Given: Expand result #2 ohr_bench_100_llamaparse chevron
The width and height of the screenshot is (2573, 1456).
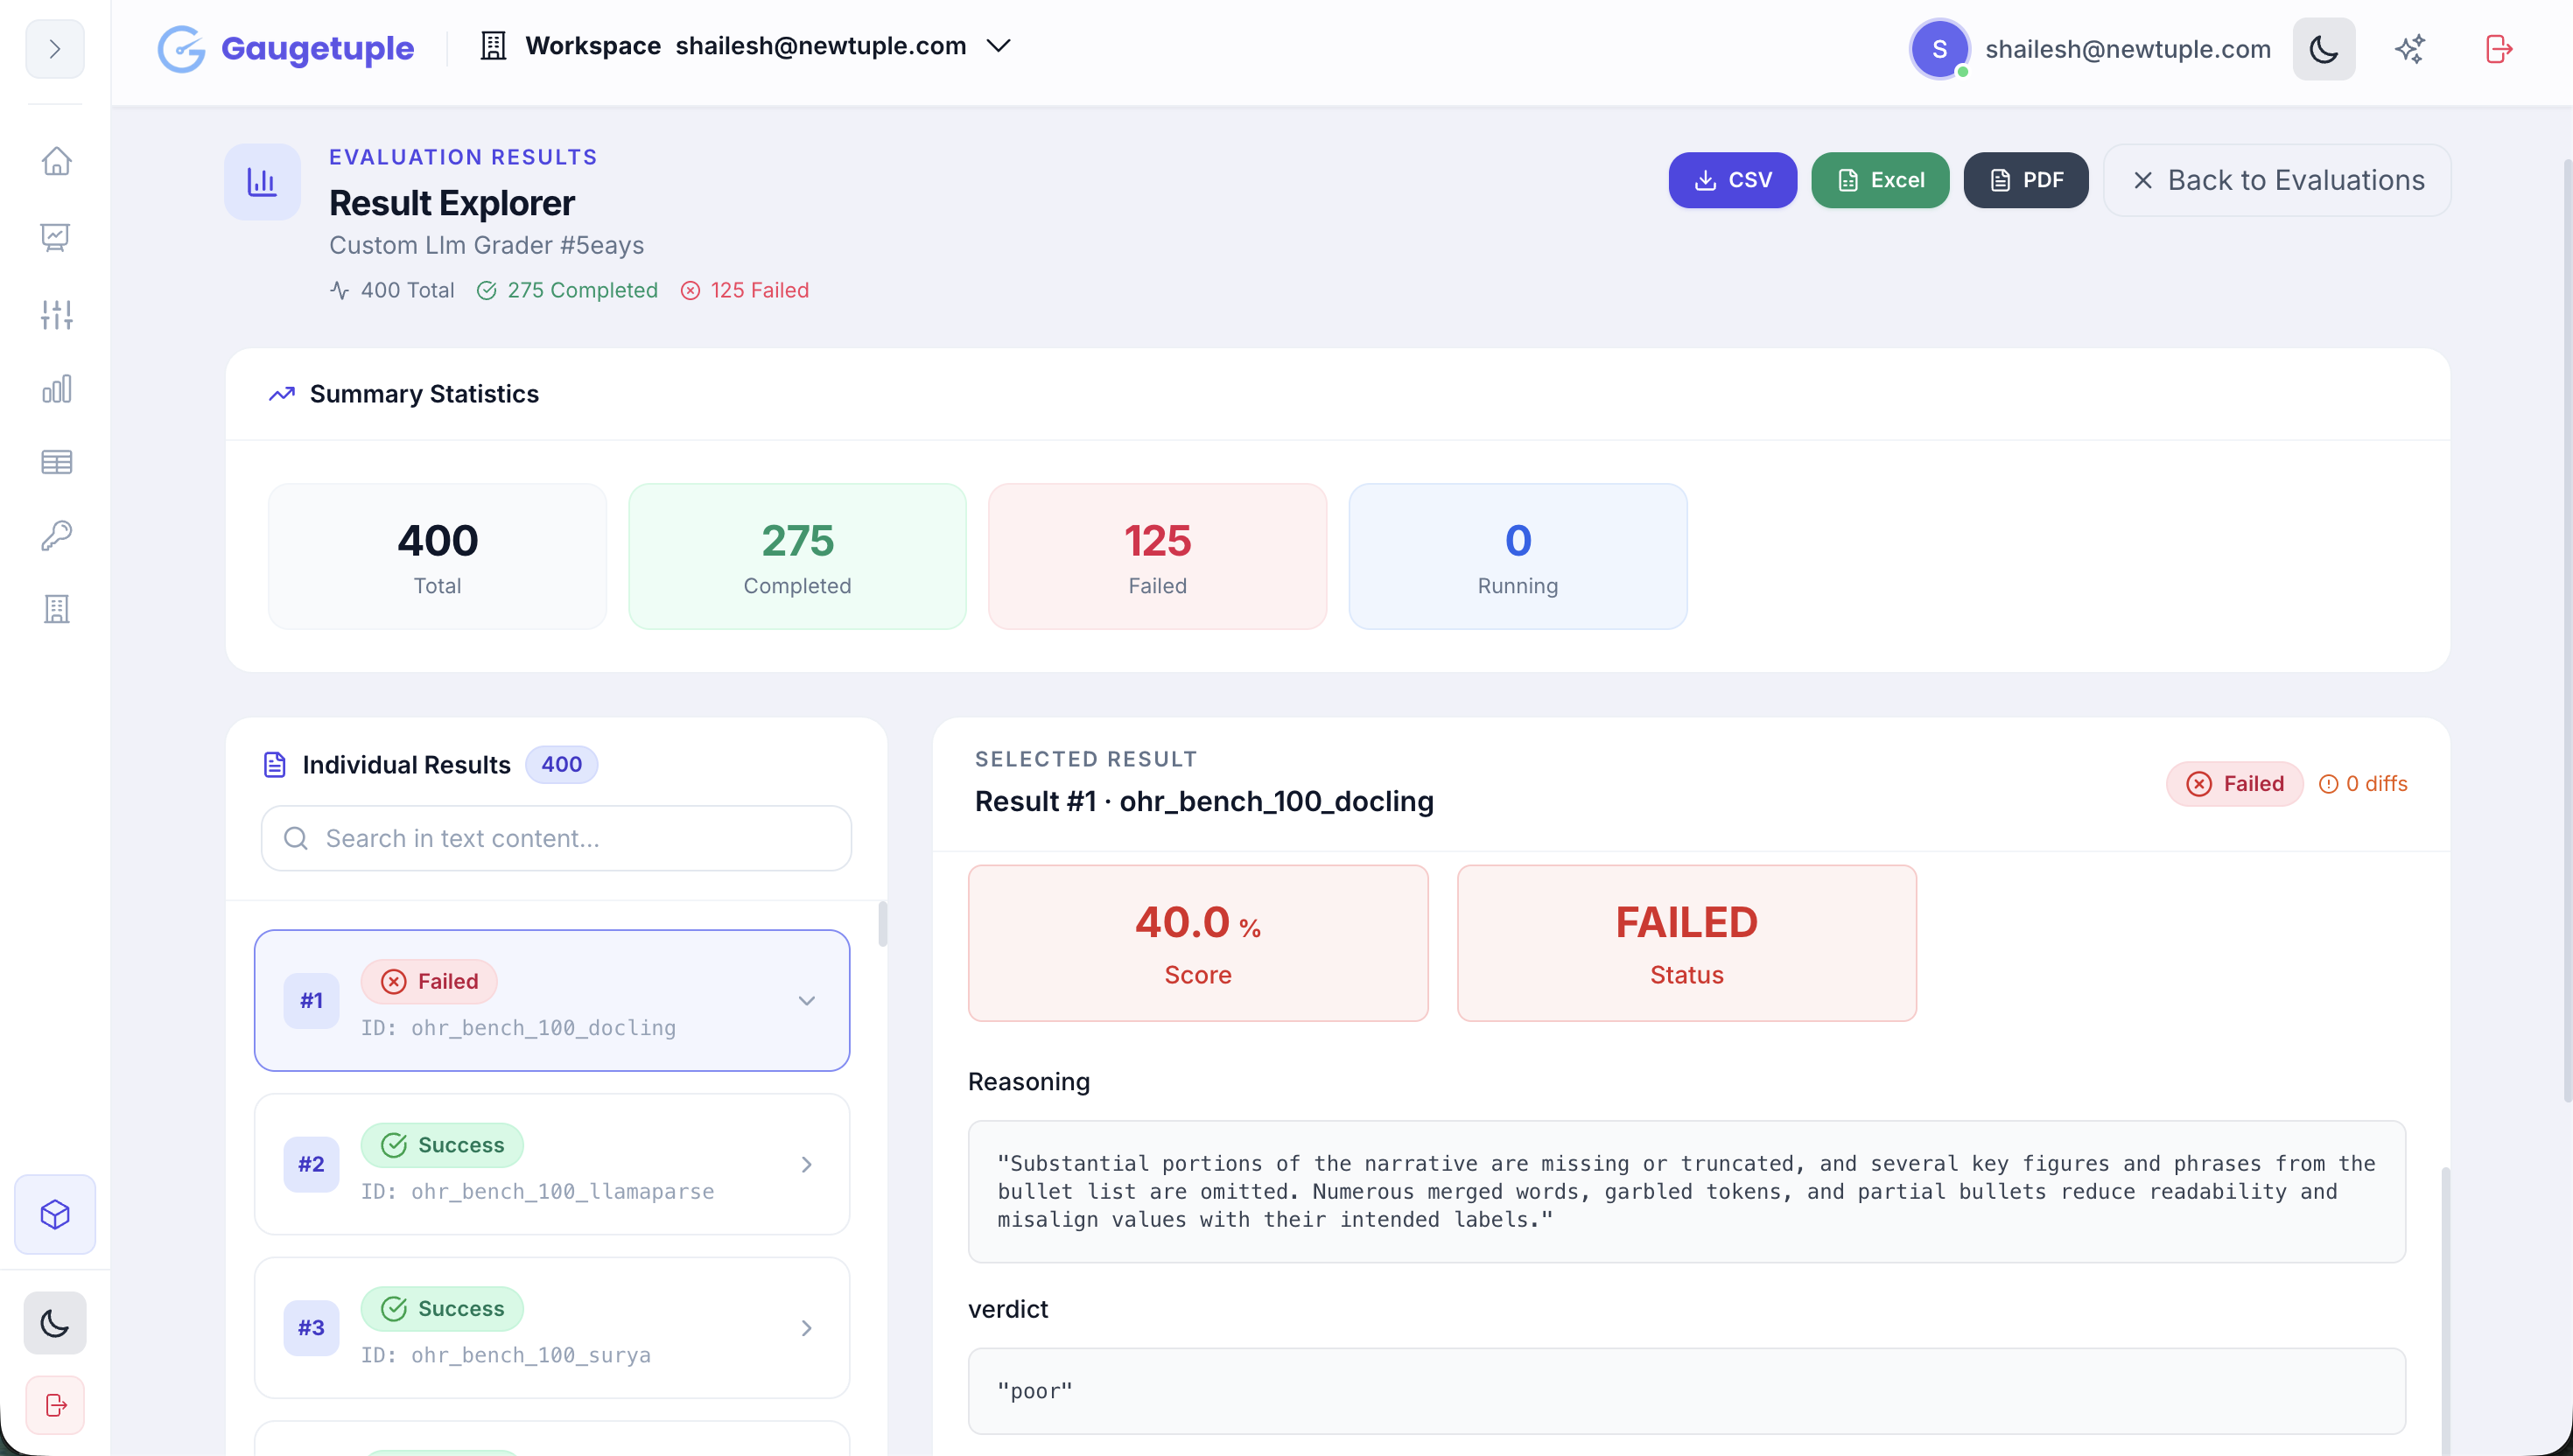Looking at the screenshot, I should pos(806,1164).
